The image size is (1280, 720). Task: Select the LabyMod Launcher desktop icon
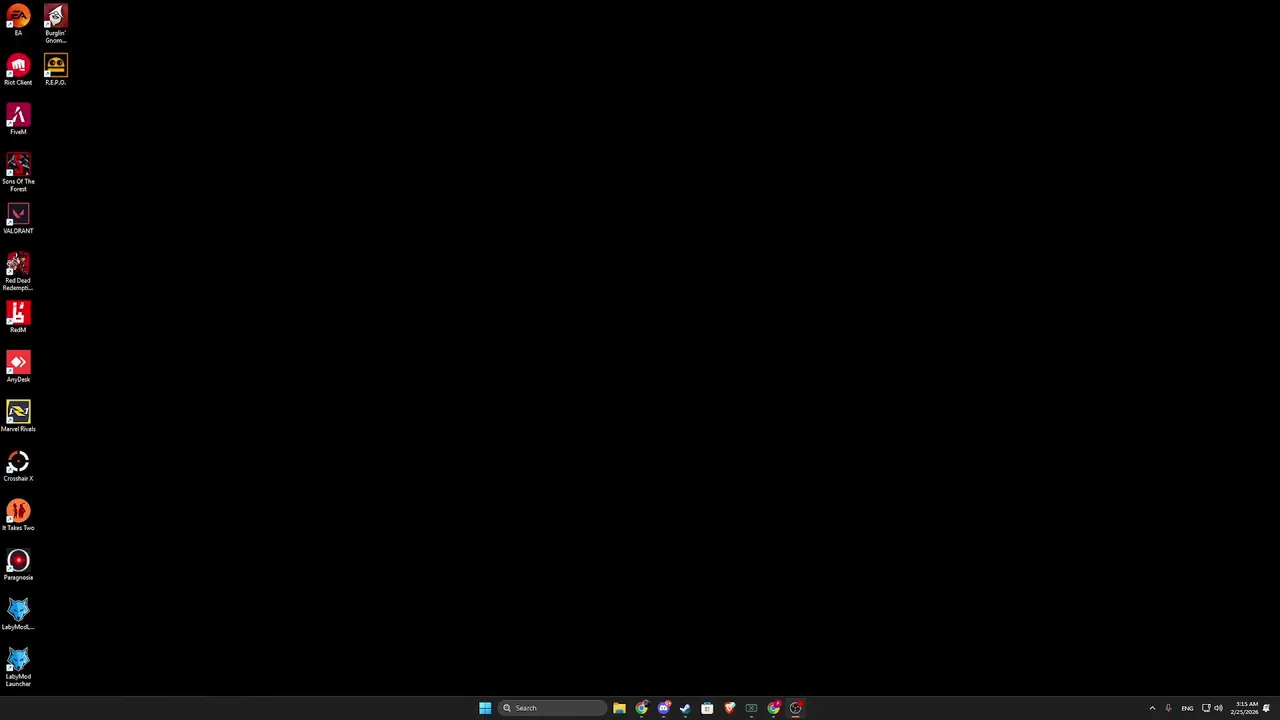pyautogui.click(x=18, y=667)
